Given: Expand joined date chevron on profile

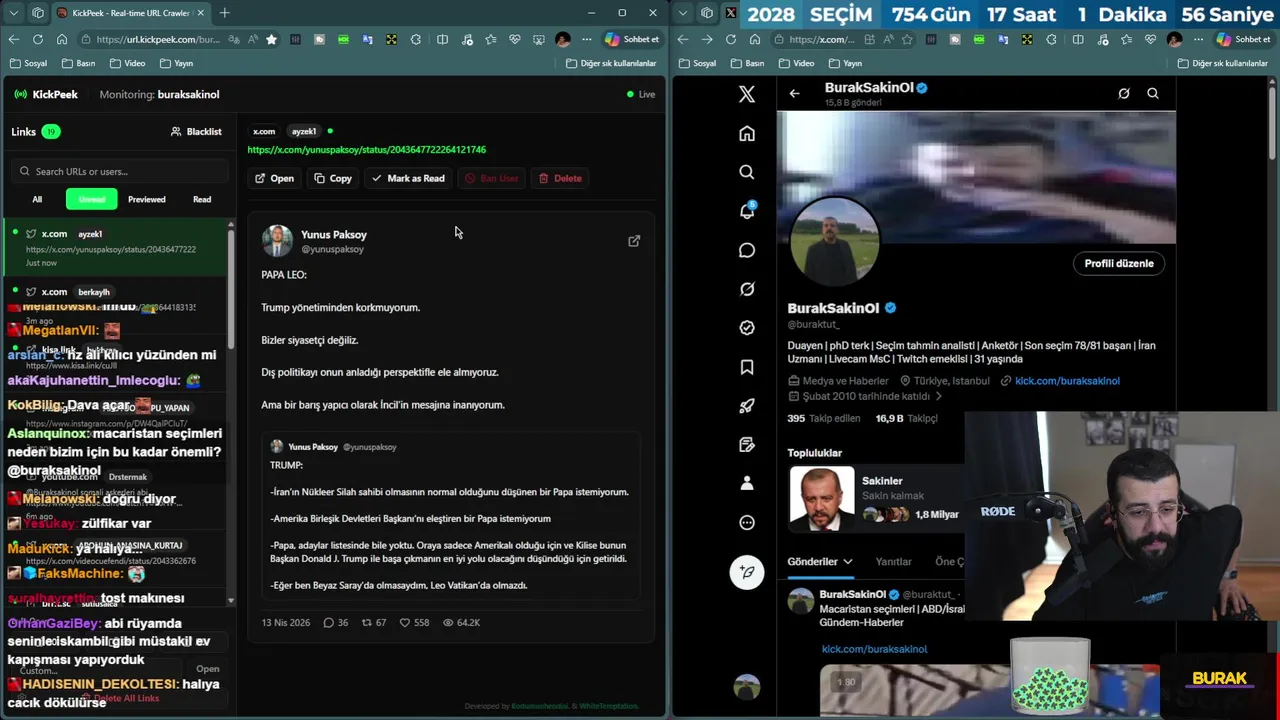Looking at the screenshot, I should point(938,396).
